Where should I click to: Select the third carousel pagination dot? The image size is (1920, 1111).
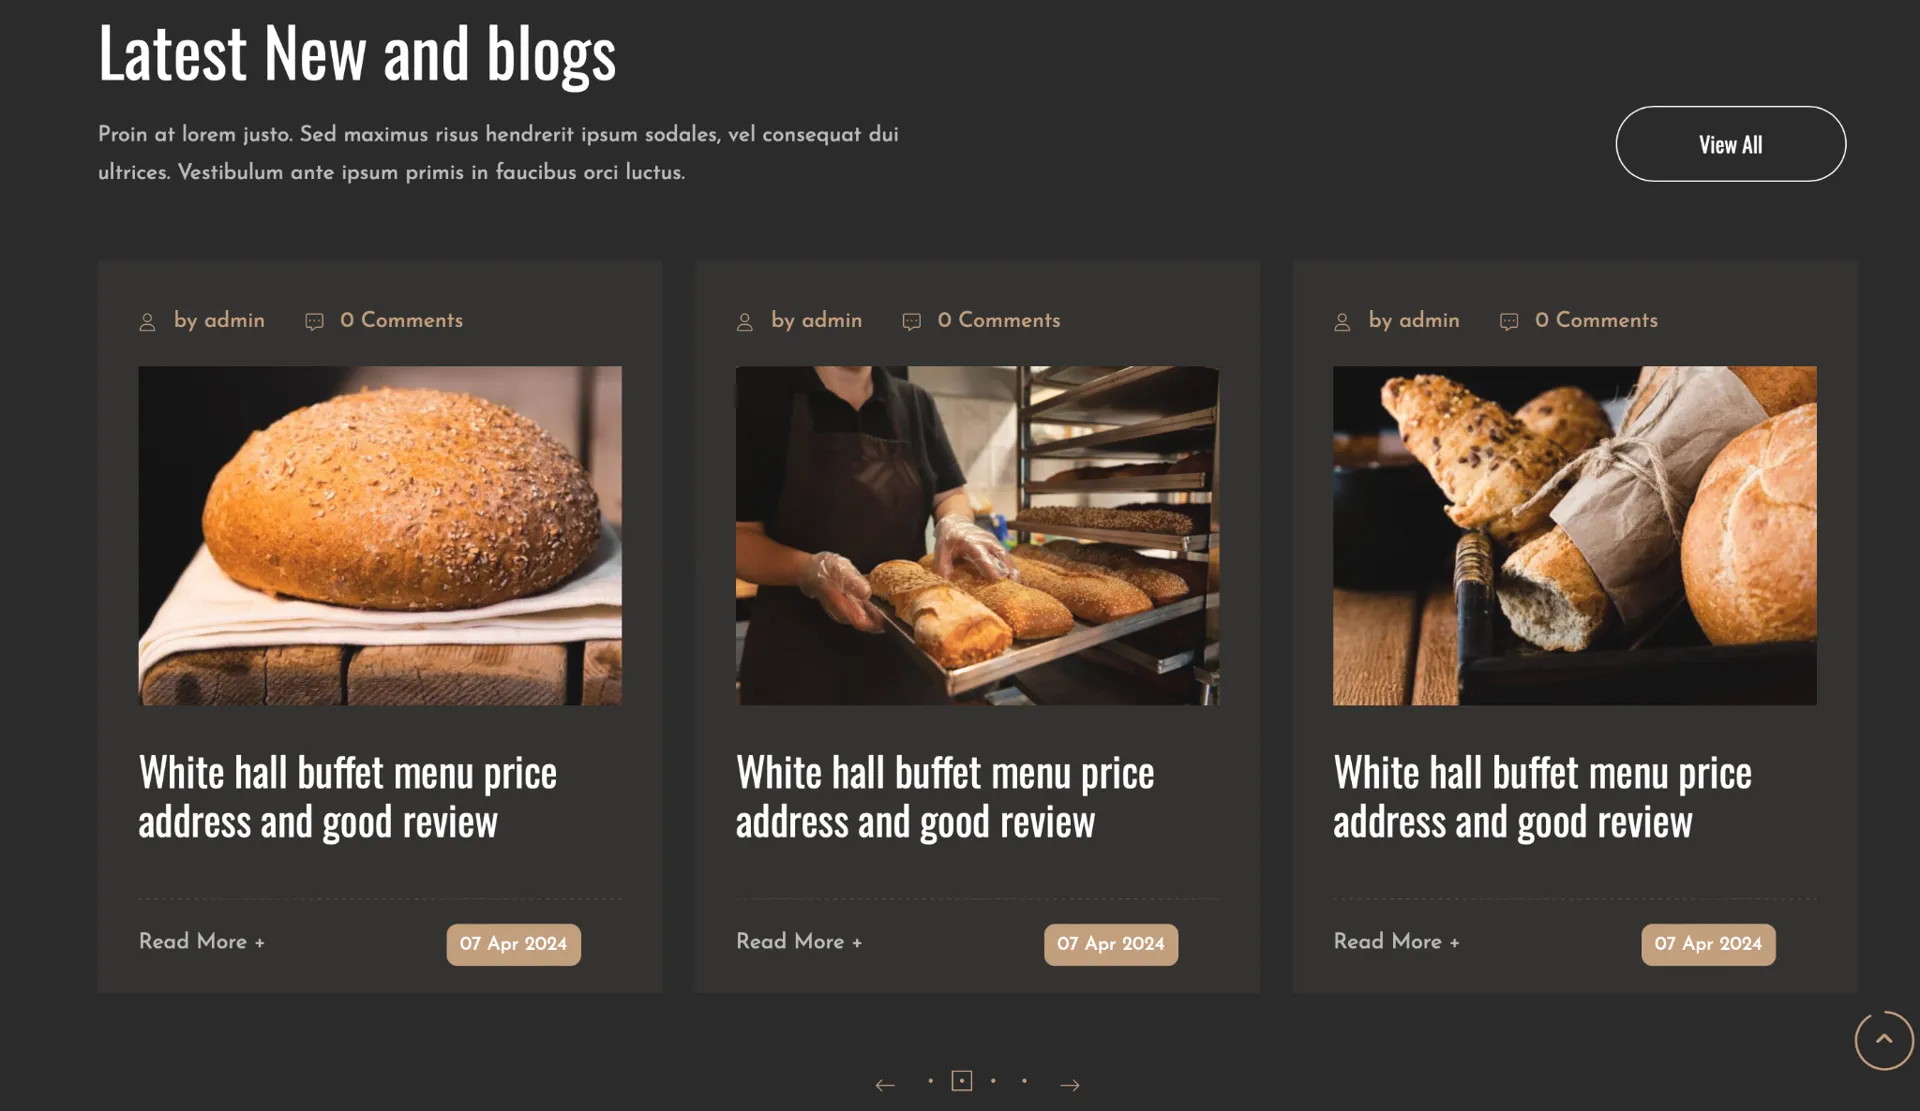[x=993, y=1081]
